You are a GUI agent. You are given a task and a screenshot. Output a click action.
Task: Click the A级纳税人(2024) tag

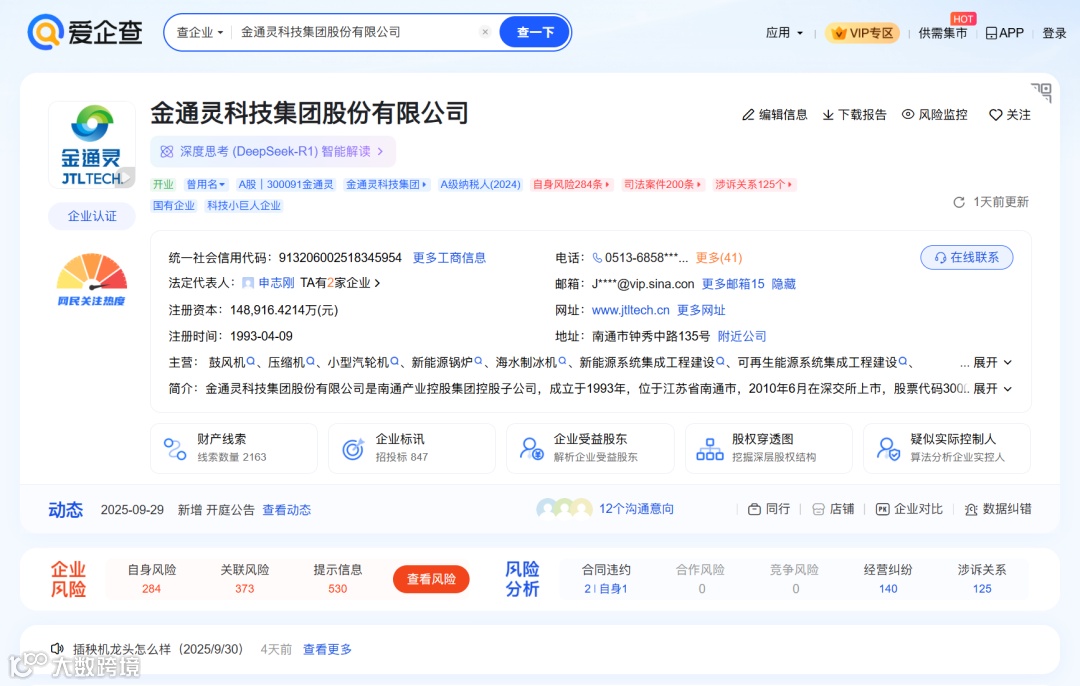click(x=480, y=185)
